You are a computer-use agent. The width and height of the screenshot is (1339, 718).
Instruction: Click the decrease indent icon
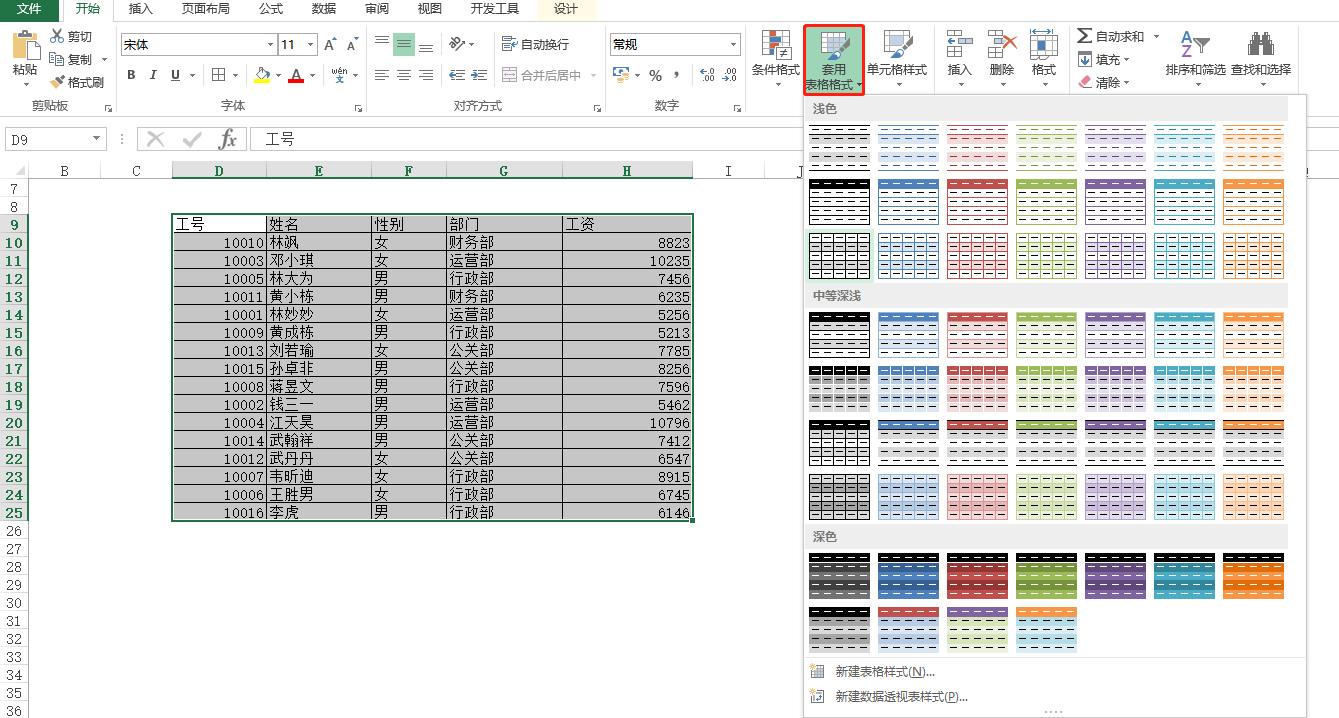tap(457, 75)
